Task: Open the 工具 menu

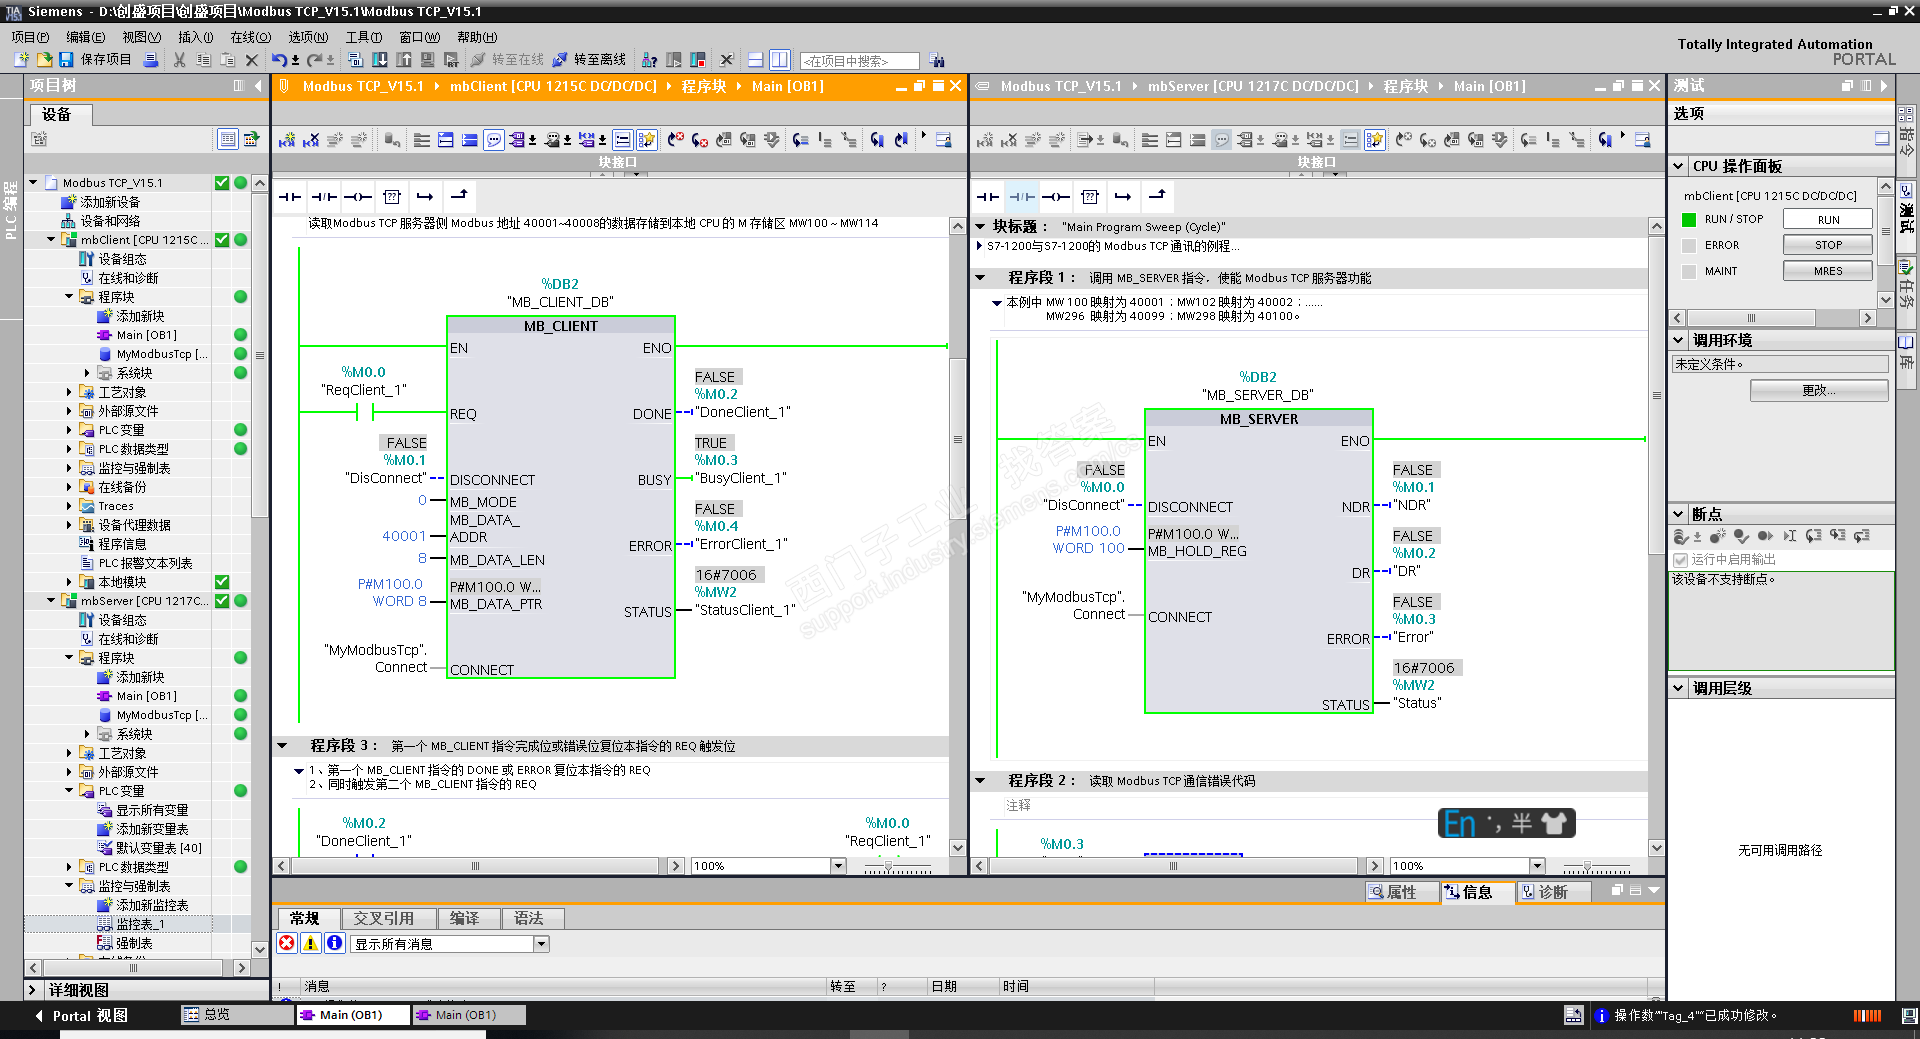Action: coord(363,37)
